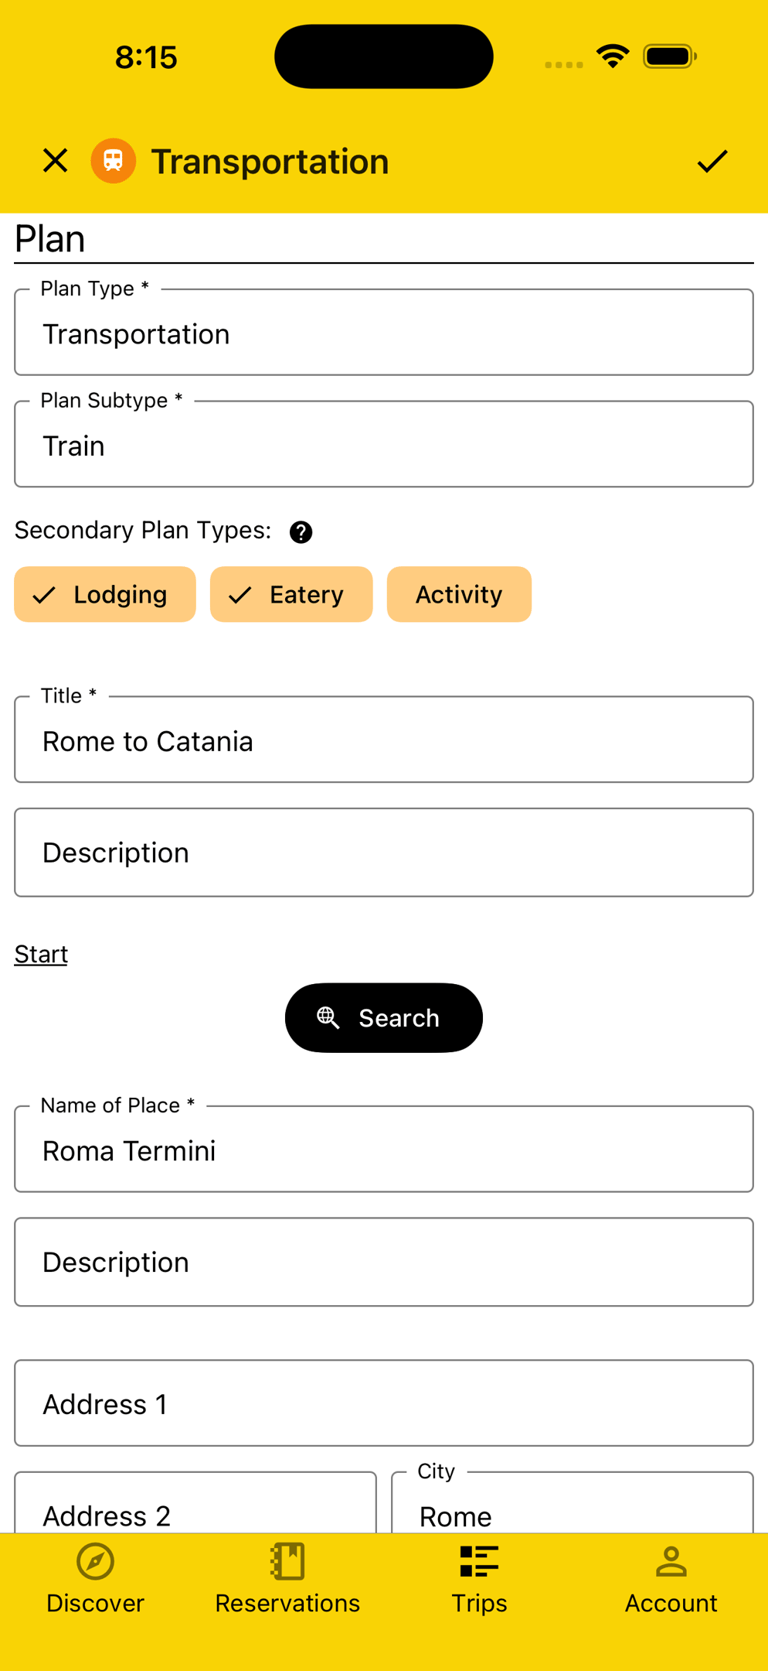Viewport: 768px width, 1671px height.
Task: Enable the Activity secondary plan type
Action: tap(459, 594)
